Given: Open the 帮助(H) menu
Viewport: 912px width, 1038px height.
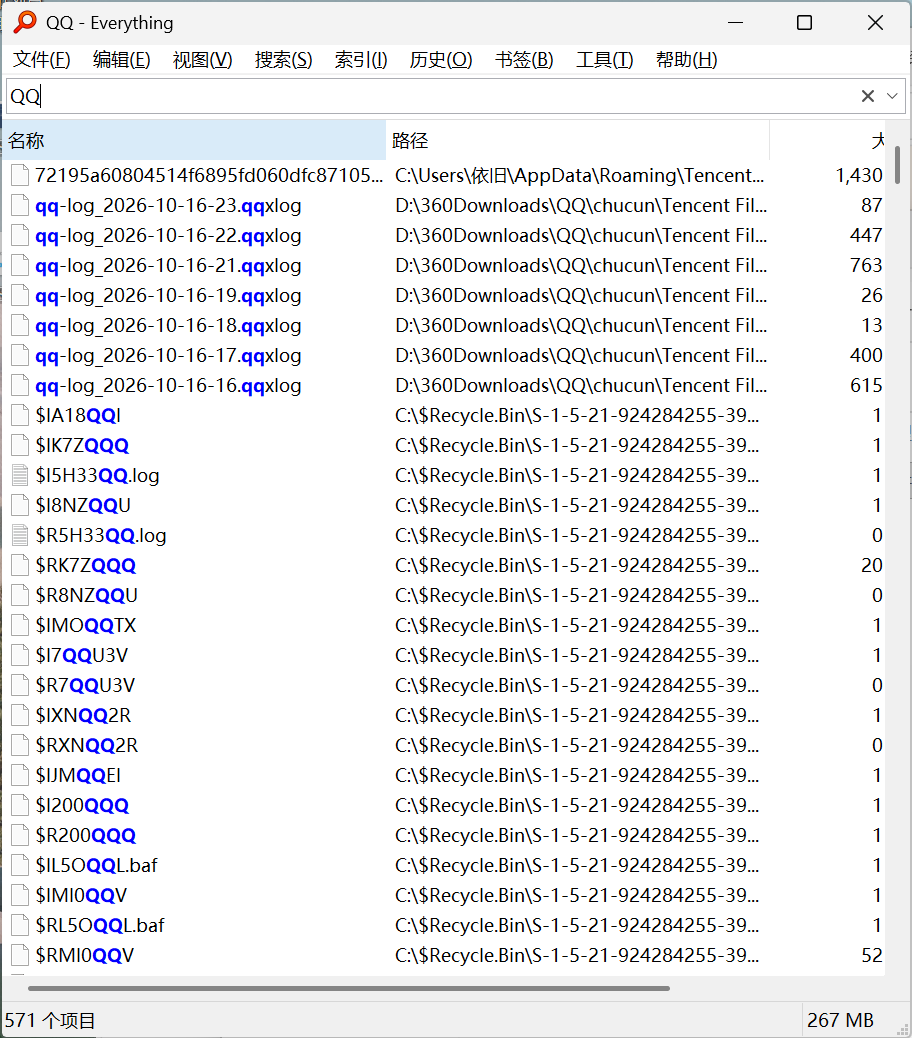Looking at the screenshot, I should coord(686,60).
